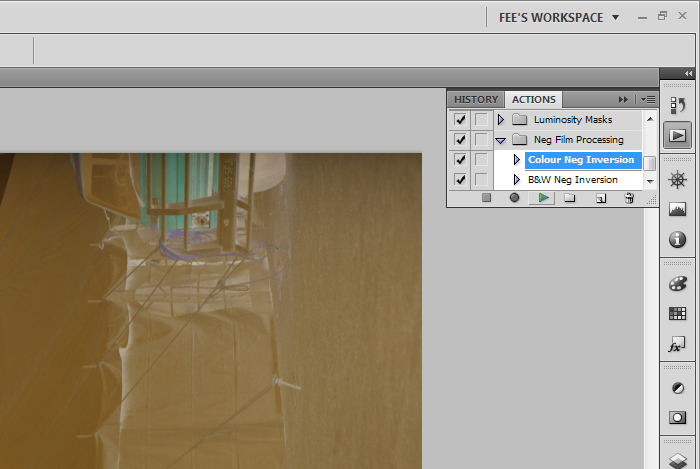This screenshot has height=469, width=700.
Task: Open the Histogram panel icon
Action: tap(677, 209)
